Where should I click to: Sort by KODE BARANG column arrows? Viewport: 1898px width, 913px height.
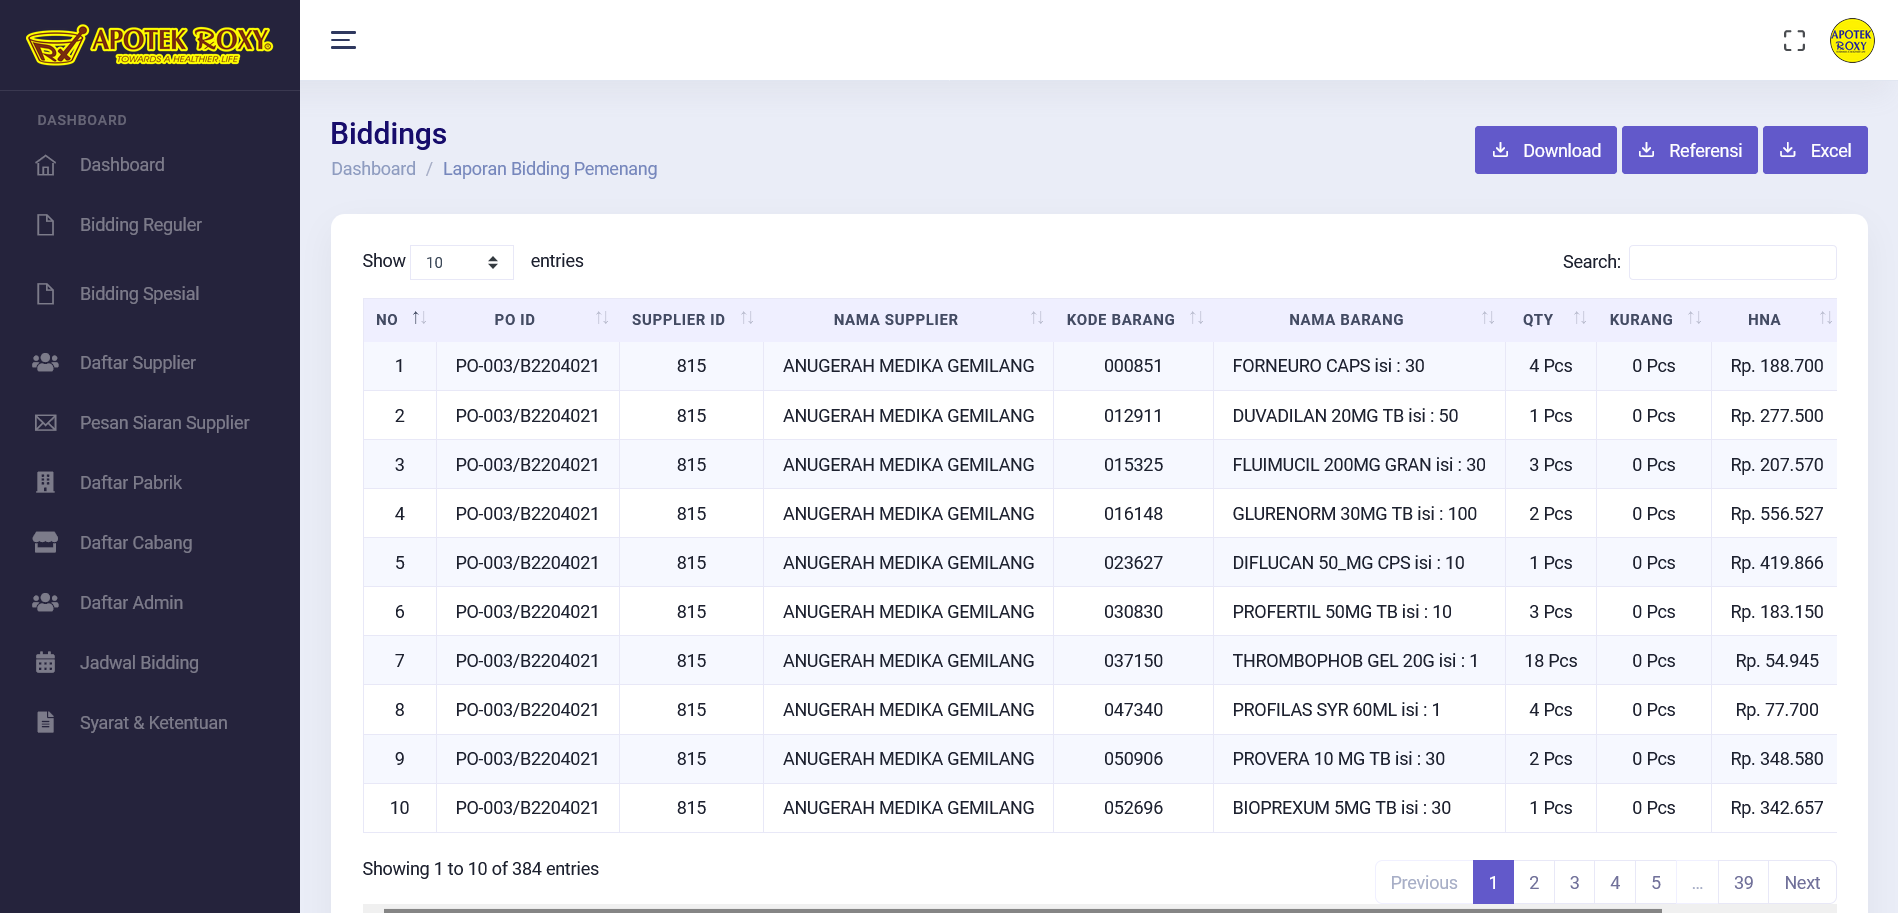pos(1197,318)
